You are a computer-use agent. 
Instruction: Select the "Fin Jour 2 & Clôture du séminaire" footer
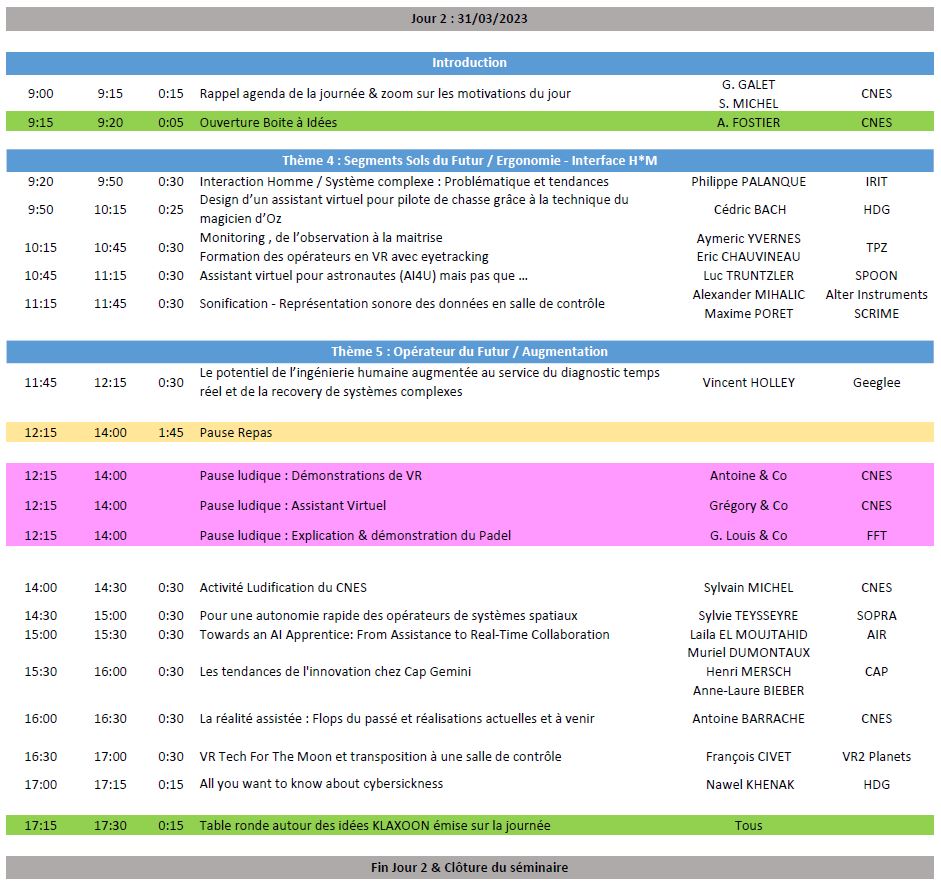469,868
